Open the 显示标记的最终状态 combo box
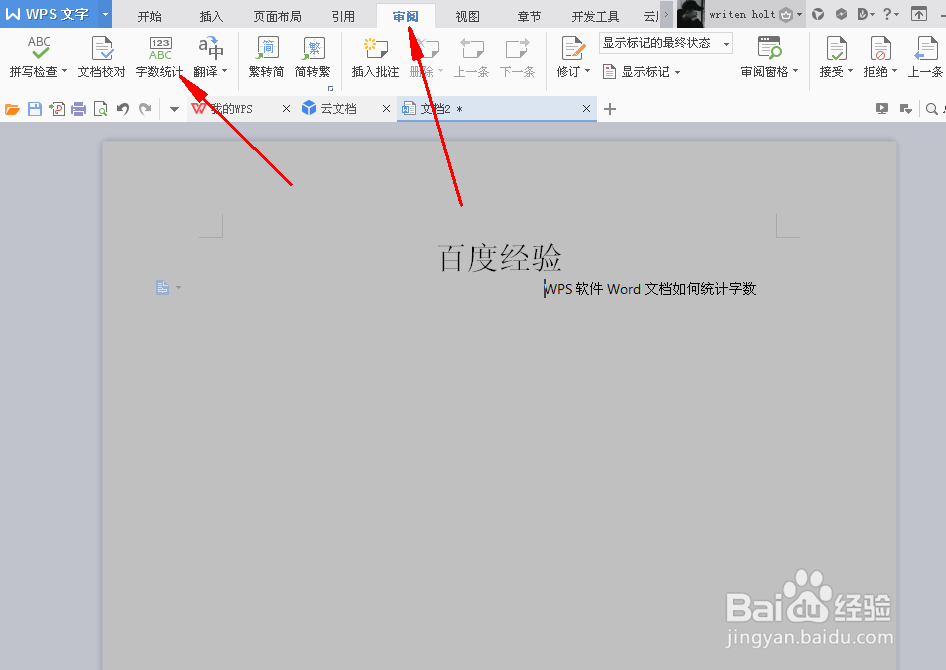The image size is (946, 670). tap(665, 43)
